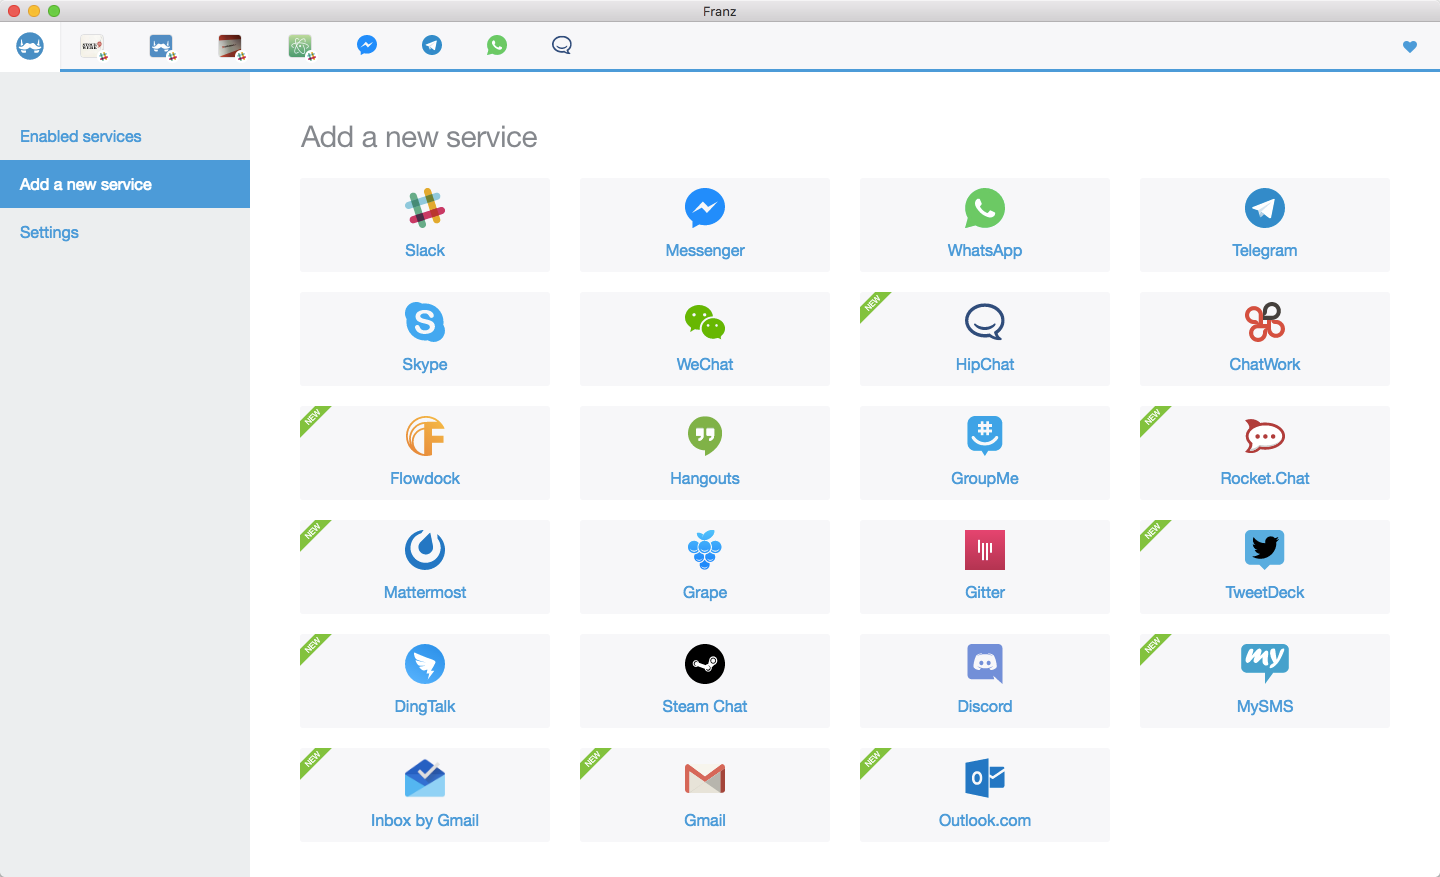Add the WeChat service
This screenshot has height=877, width=1440.
point(705,339)
